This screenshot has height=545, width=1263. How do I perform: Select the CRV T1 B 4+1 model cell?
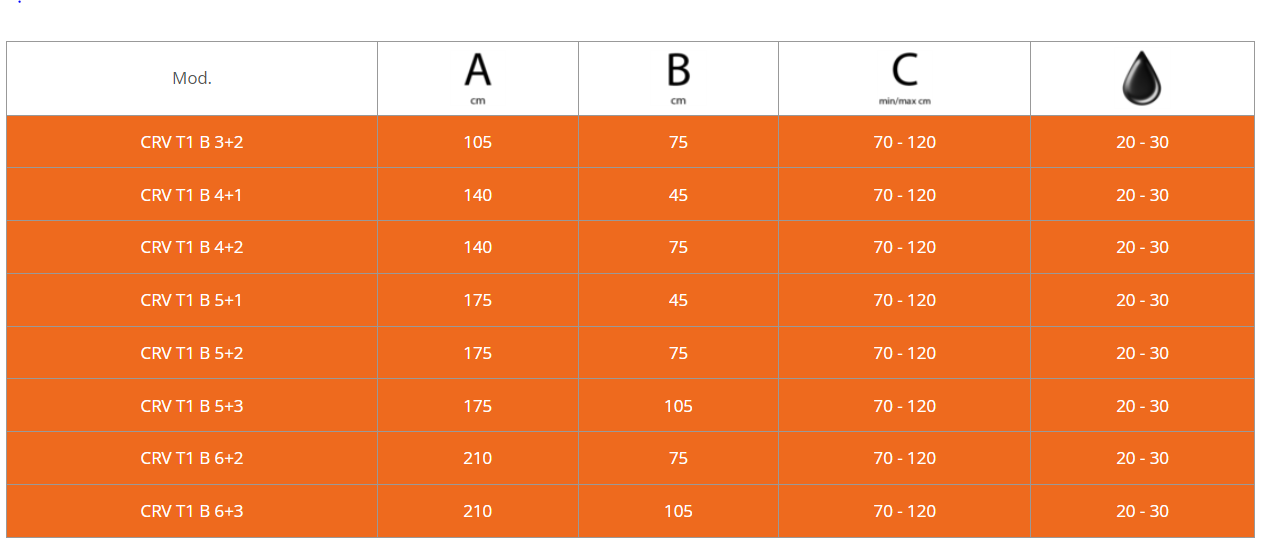pos(192,195)
